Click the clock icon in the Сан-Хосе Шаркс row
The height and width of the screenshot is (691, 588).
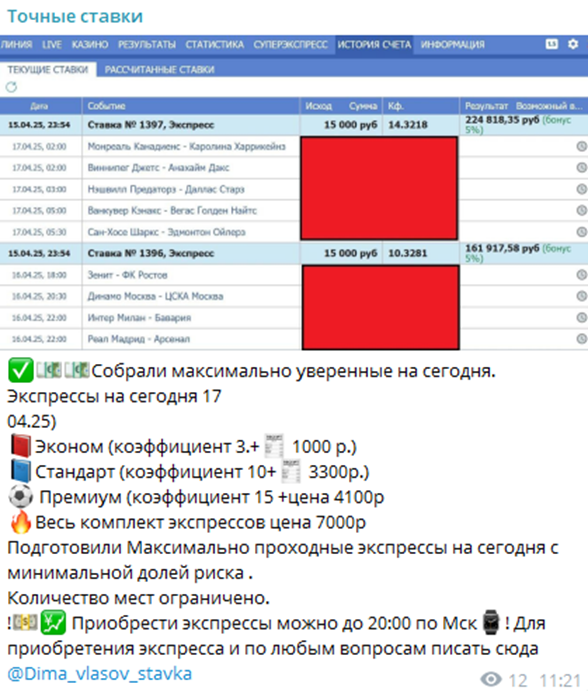tap(581, 232)
